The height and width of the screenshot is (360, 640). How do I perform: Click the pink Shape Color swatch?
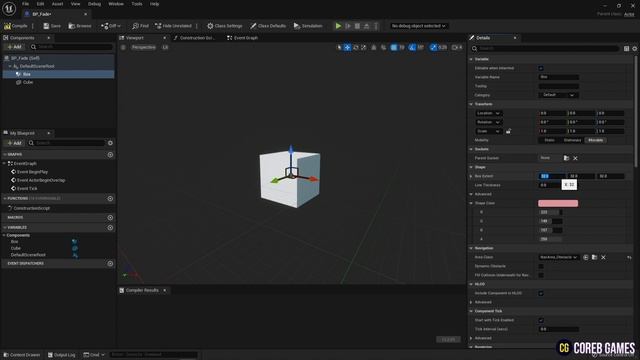(558, 203)
